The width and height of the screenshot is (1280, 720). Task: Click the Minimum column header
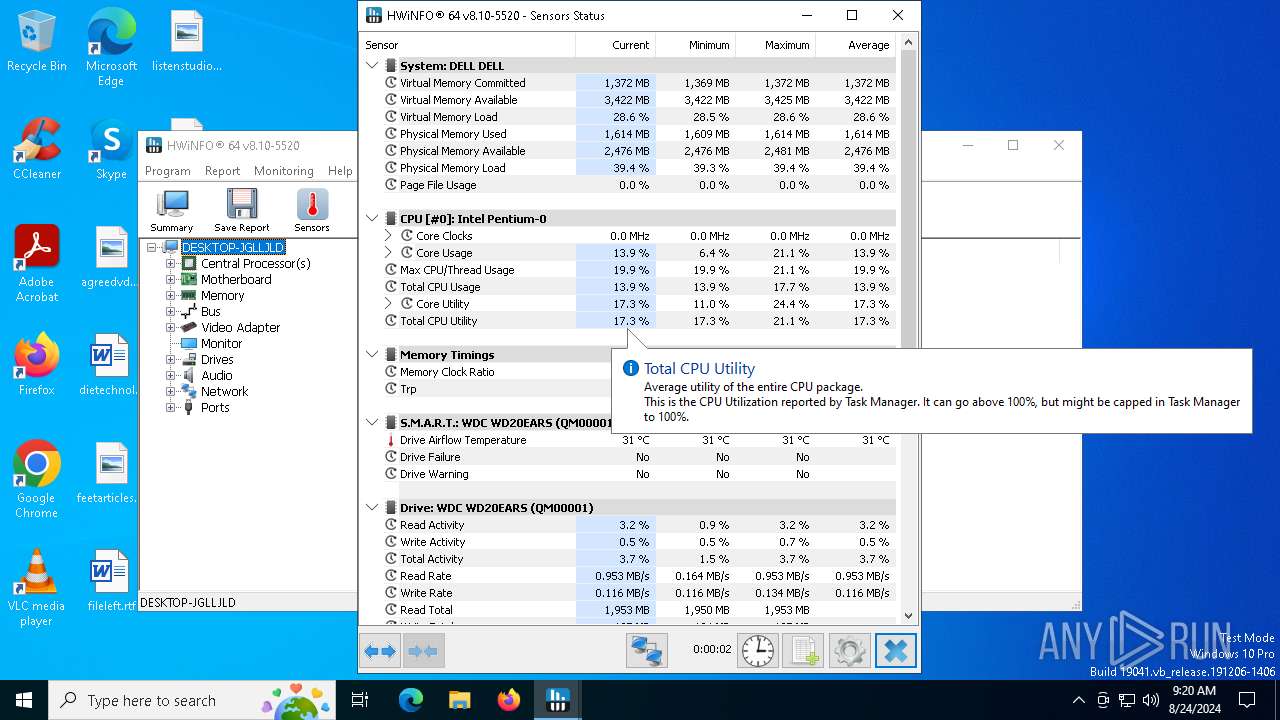click(695, 45)
